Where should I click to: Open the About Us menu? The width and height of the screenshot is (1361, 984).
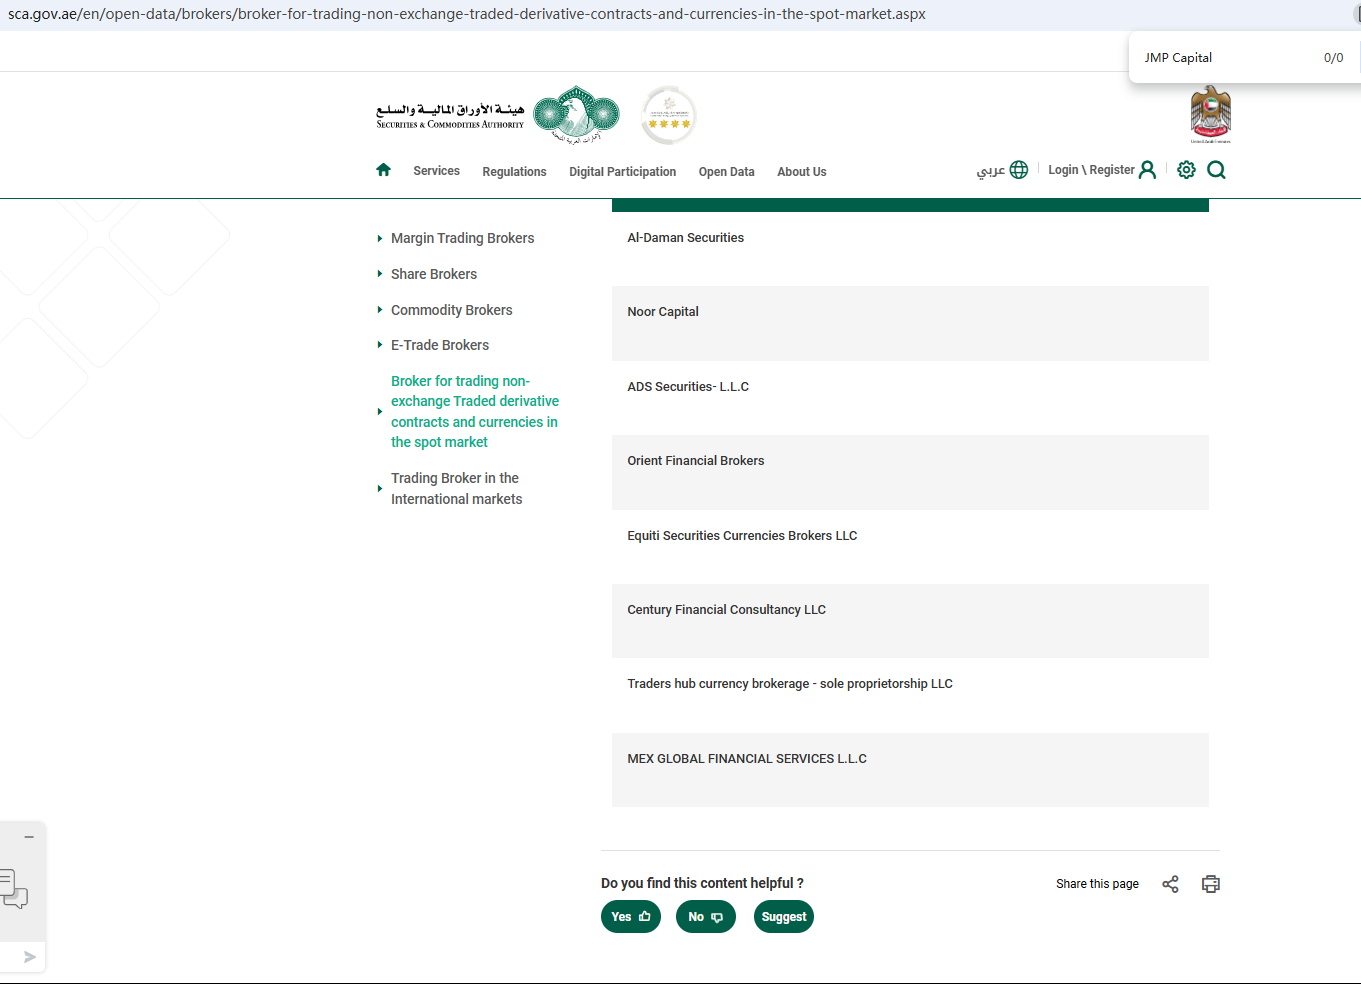802,172
